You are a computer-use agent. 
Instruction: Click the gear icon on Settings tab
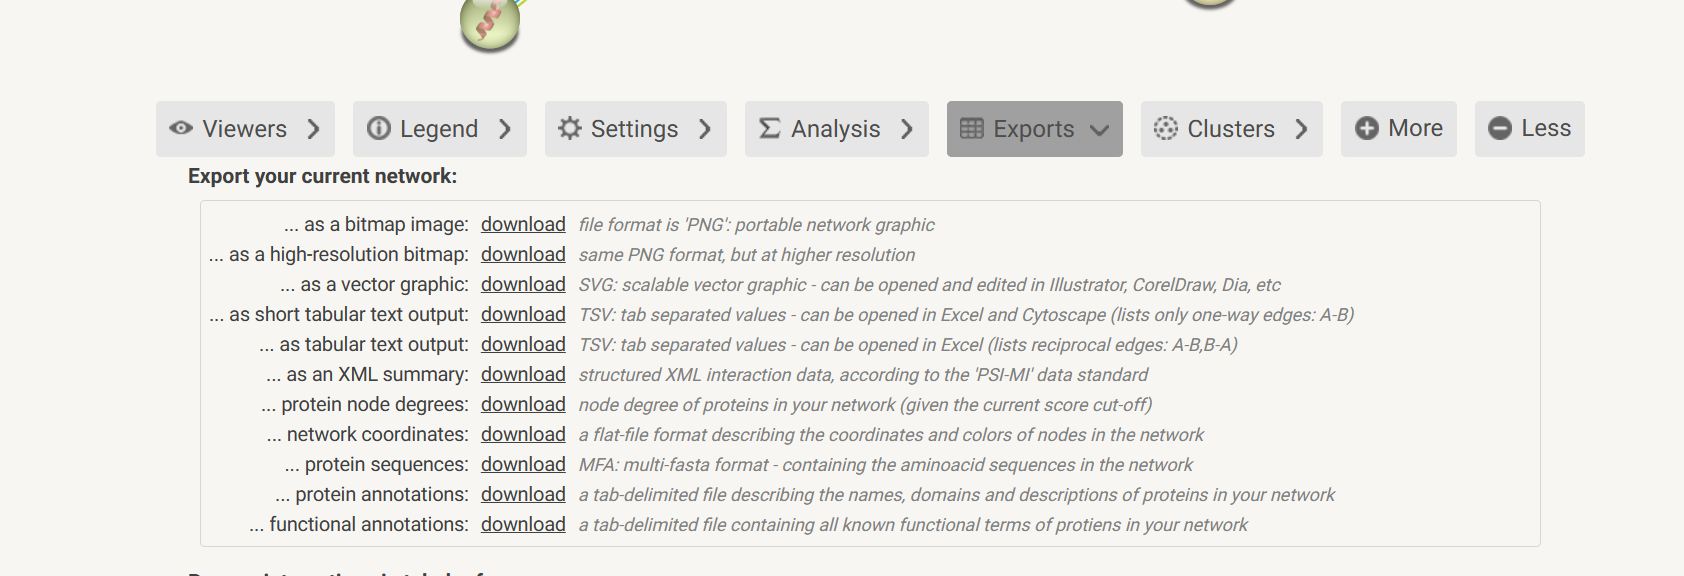point(570,128)
